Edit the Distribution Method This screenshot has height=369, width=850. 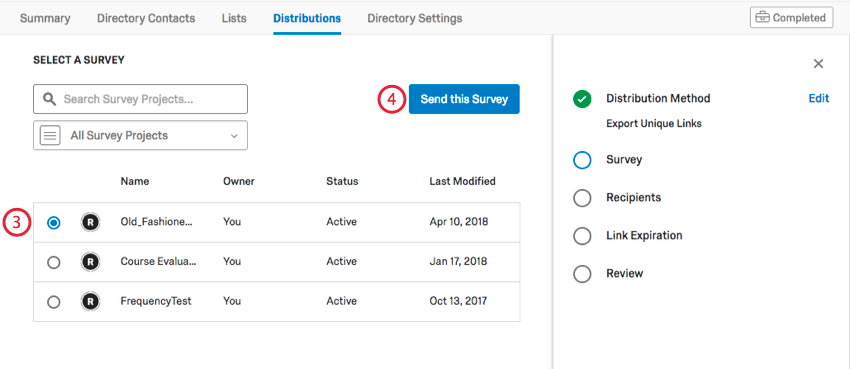click(819, 99)
